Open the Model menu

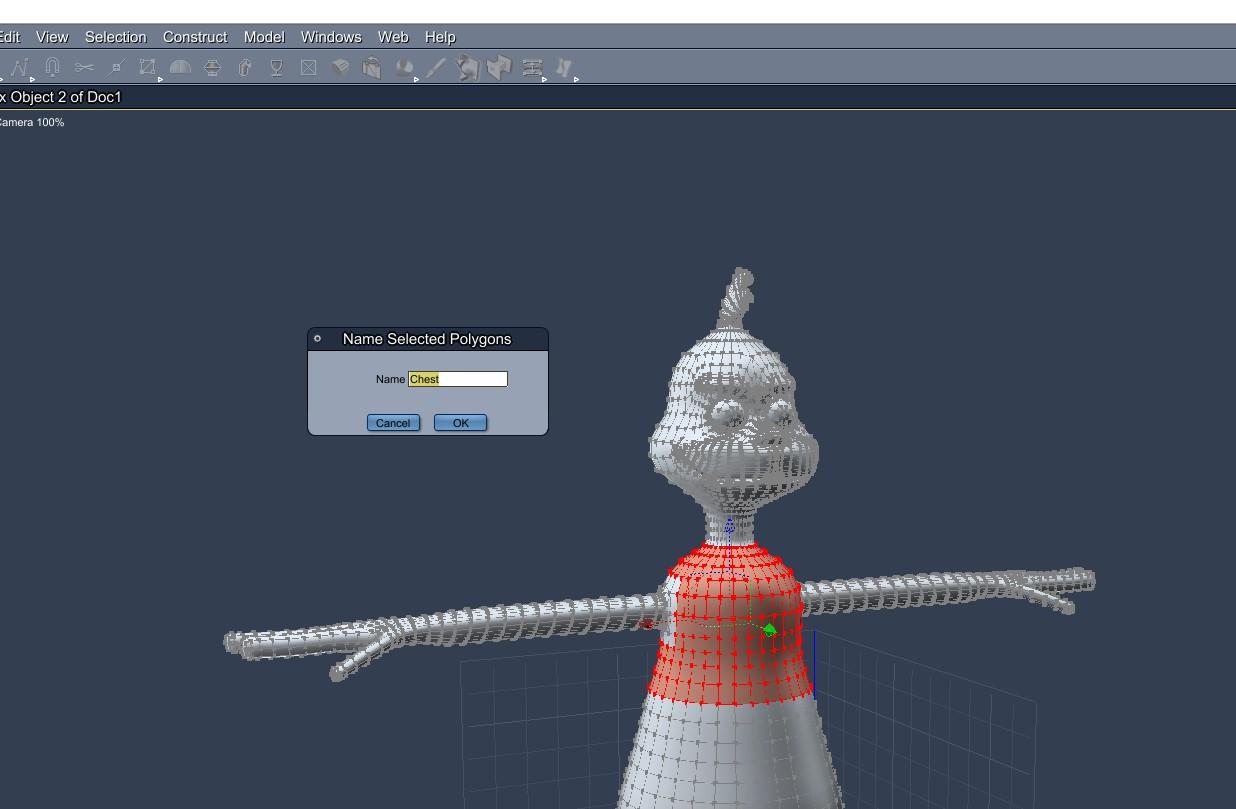pos(264,37)
